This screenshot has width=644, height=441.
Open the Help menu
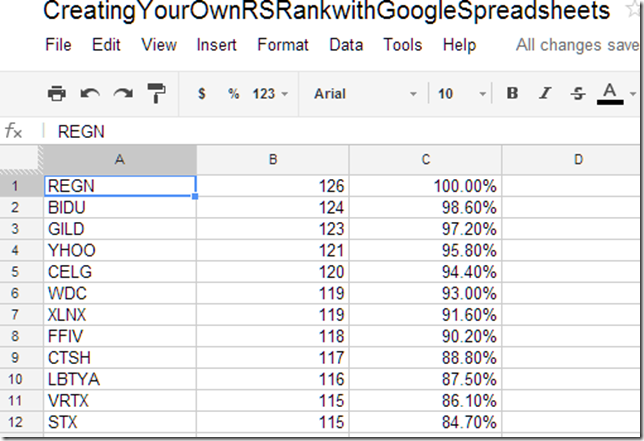tap(459, 44)
